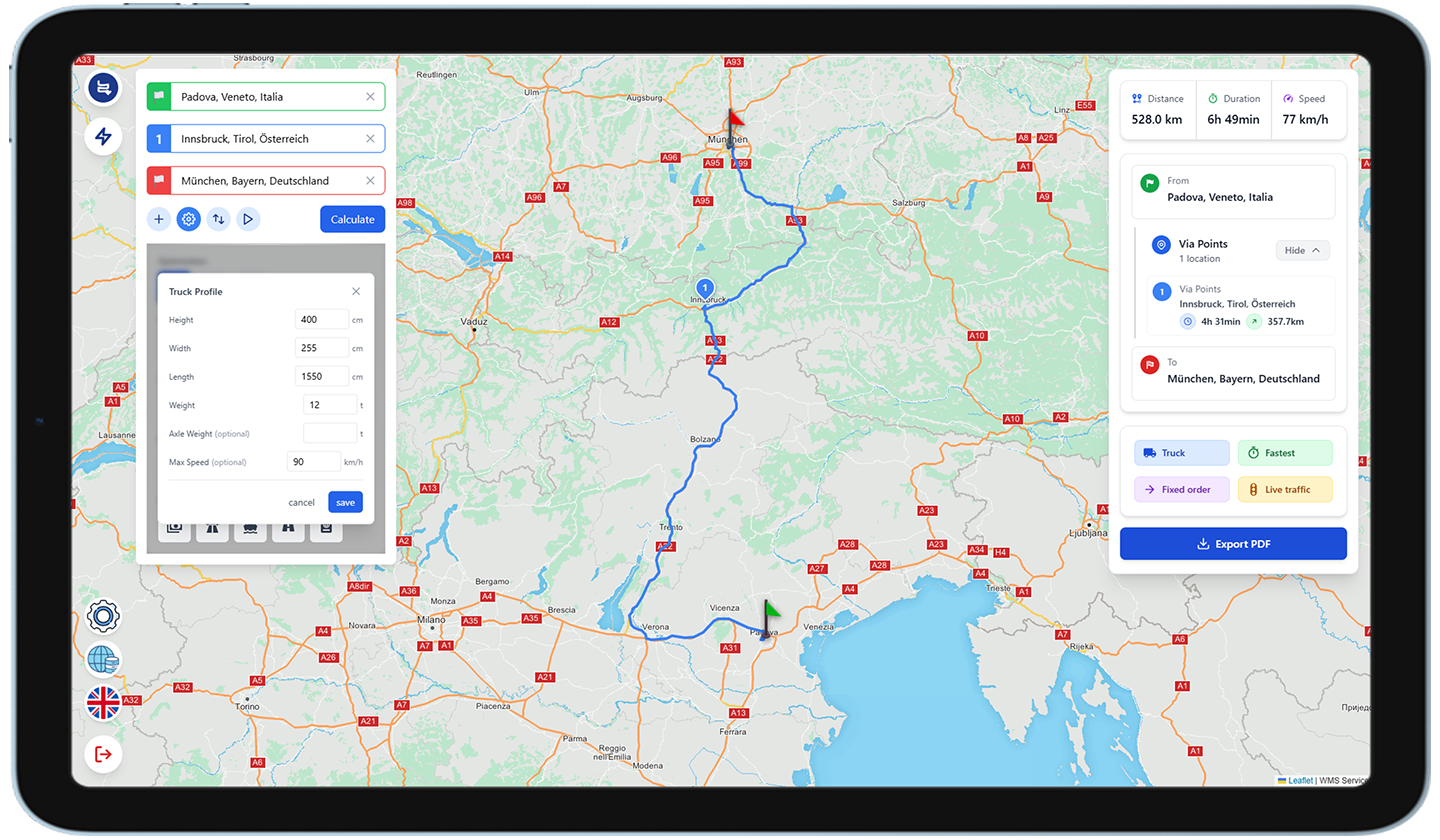This screenshot has height=840, width=1440.
Task: Click the lightning bolt quick-route icon
Action: point(103,137)
